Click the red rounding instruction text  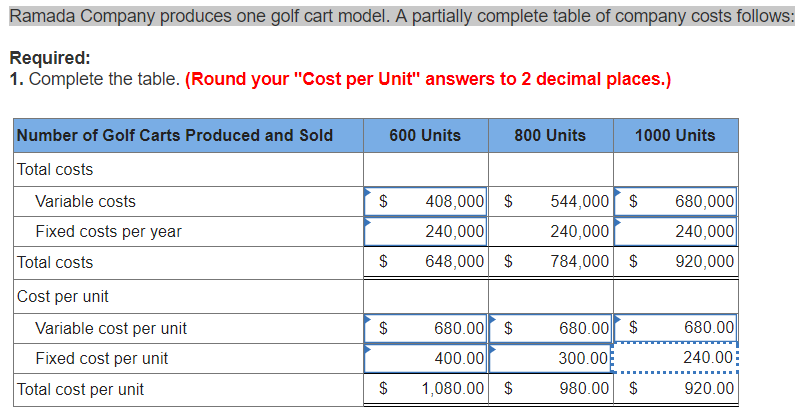click(x=428, y=79)
